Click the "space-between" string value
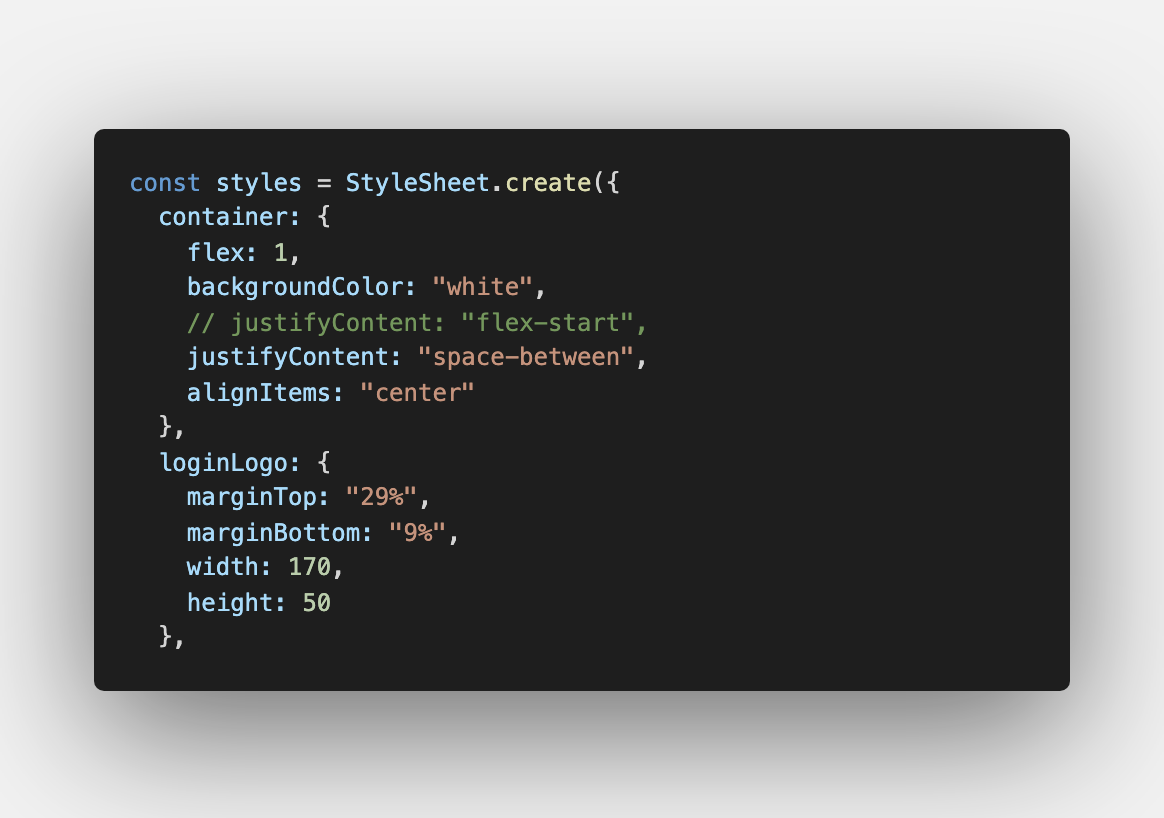The image size is (1164, 818). [x=526, y=357]
